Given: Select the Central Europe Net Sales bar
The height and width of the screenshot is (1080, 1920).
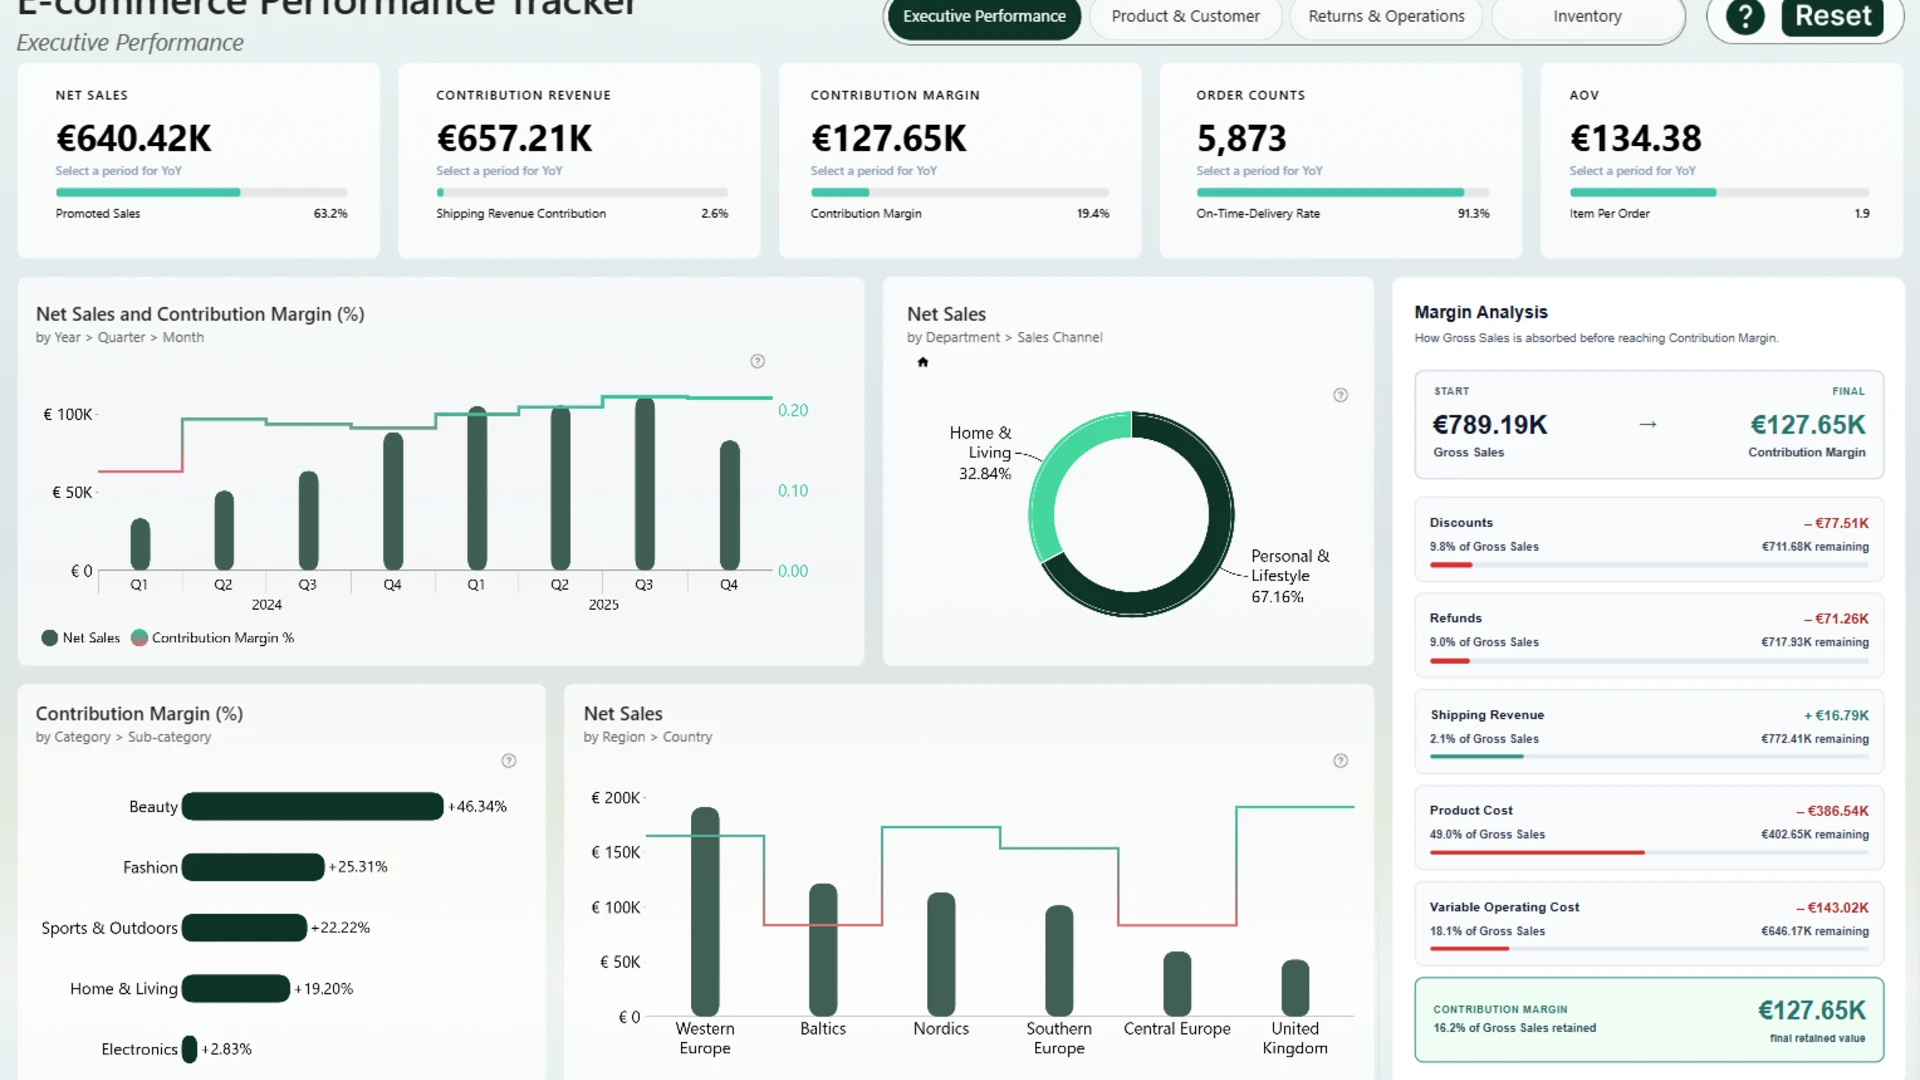Looking at the screenshot, I should click(1177, 984).
